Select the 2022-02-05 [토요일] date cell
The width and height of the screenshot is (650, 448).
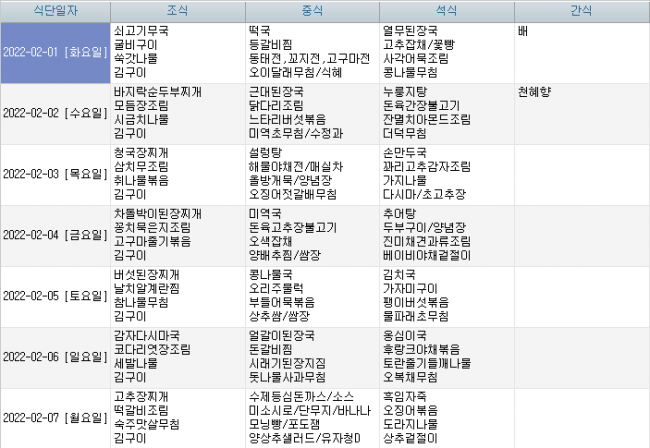pyautogui.click(x=55, y=295)
